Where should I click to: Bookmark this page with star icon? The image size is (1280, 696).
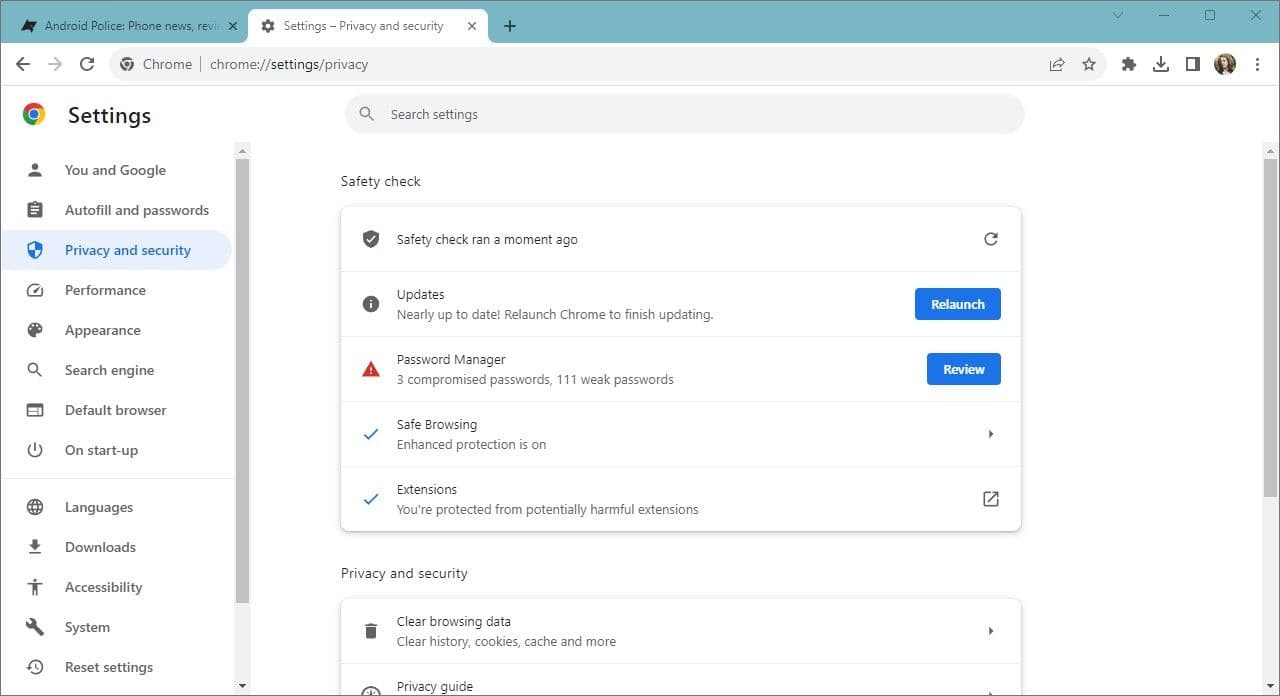1089,64
